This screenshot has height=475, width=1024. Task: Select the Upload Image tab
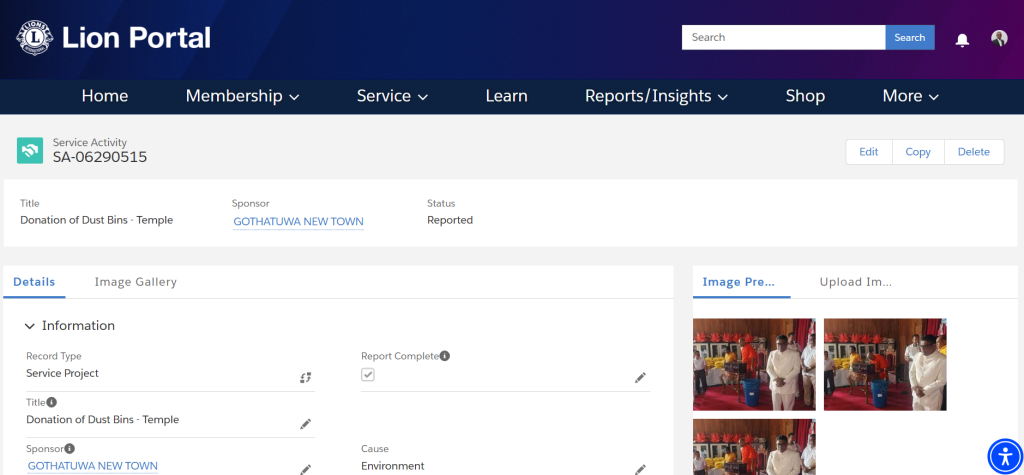(x=856, y=282)
